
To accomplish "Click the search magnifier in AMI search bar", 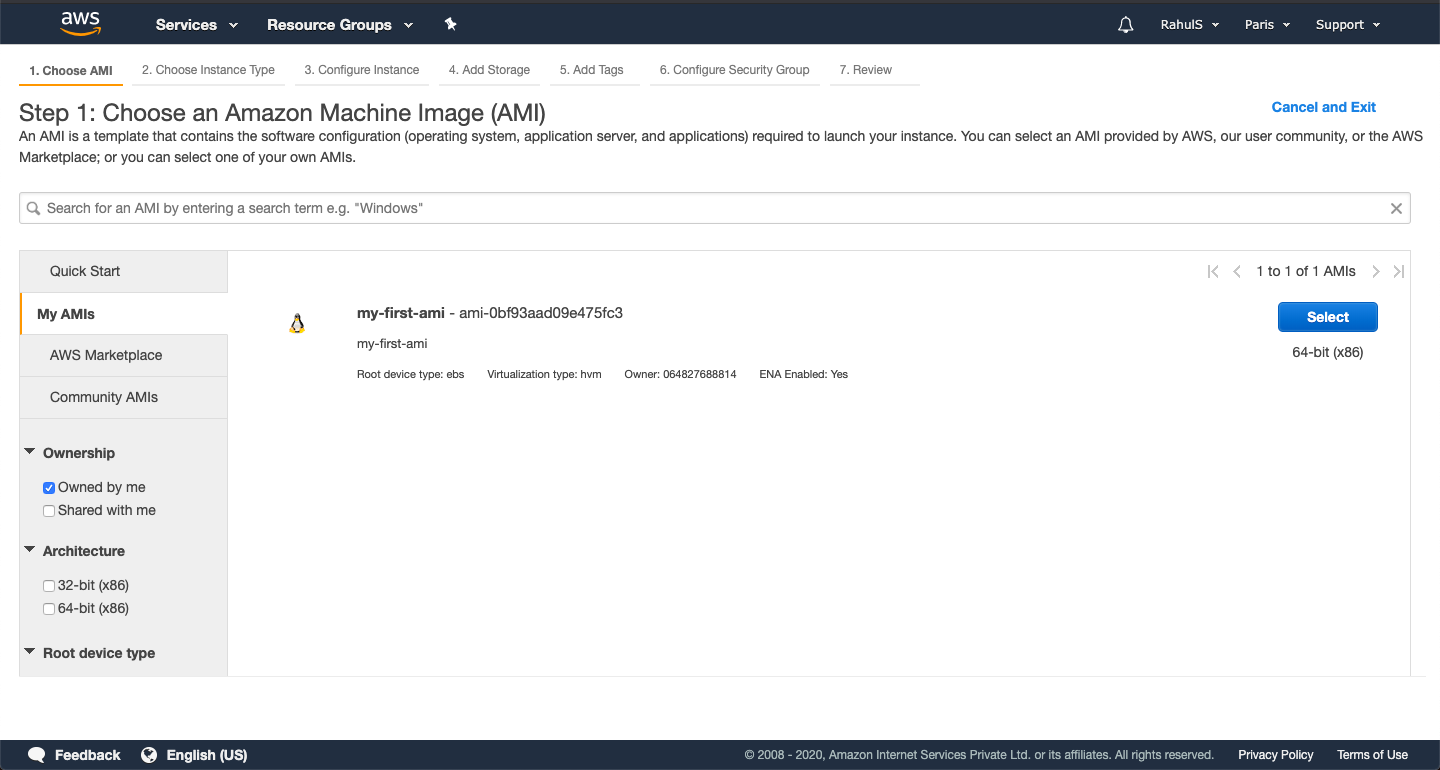I will tap(34, 207).
